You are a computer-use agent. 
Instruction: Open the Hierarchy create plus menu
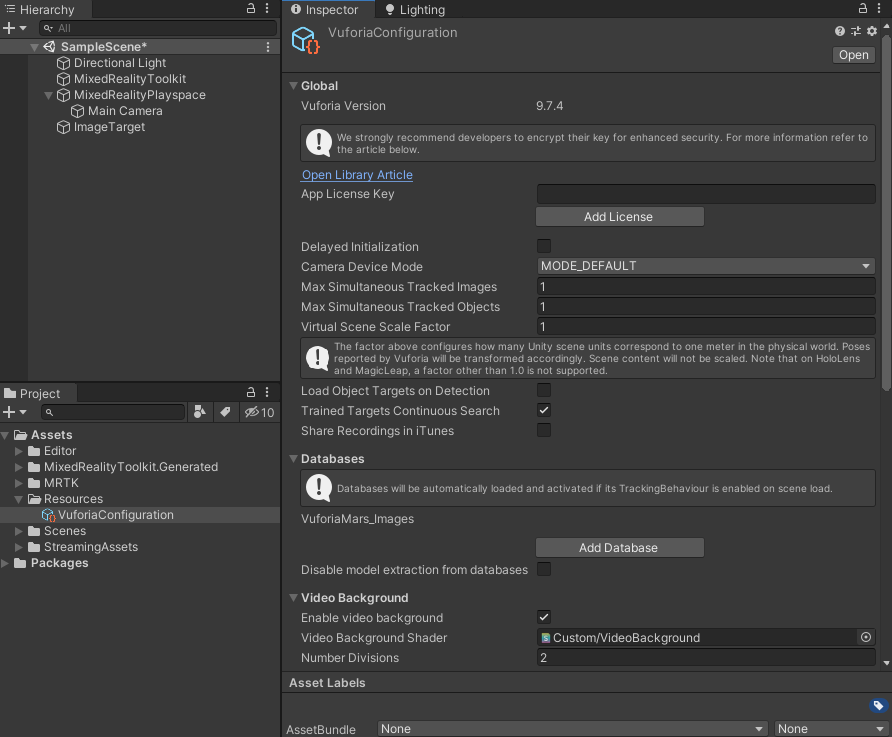(x=14, y=28)
